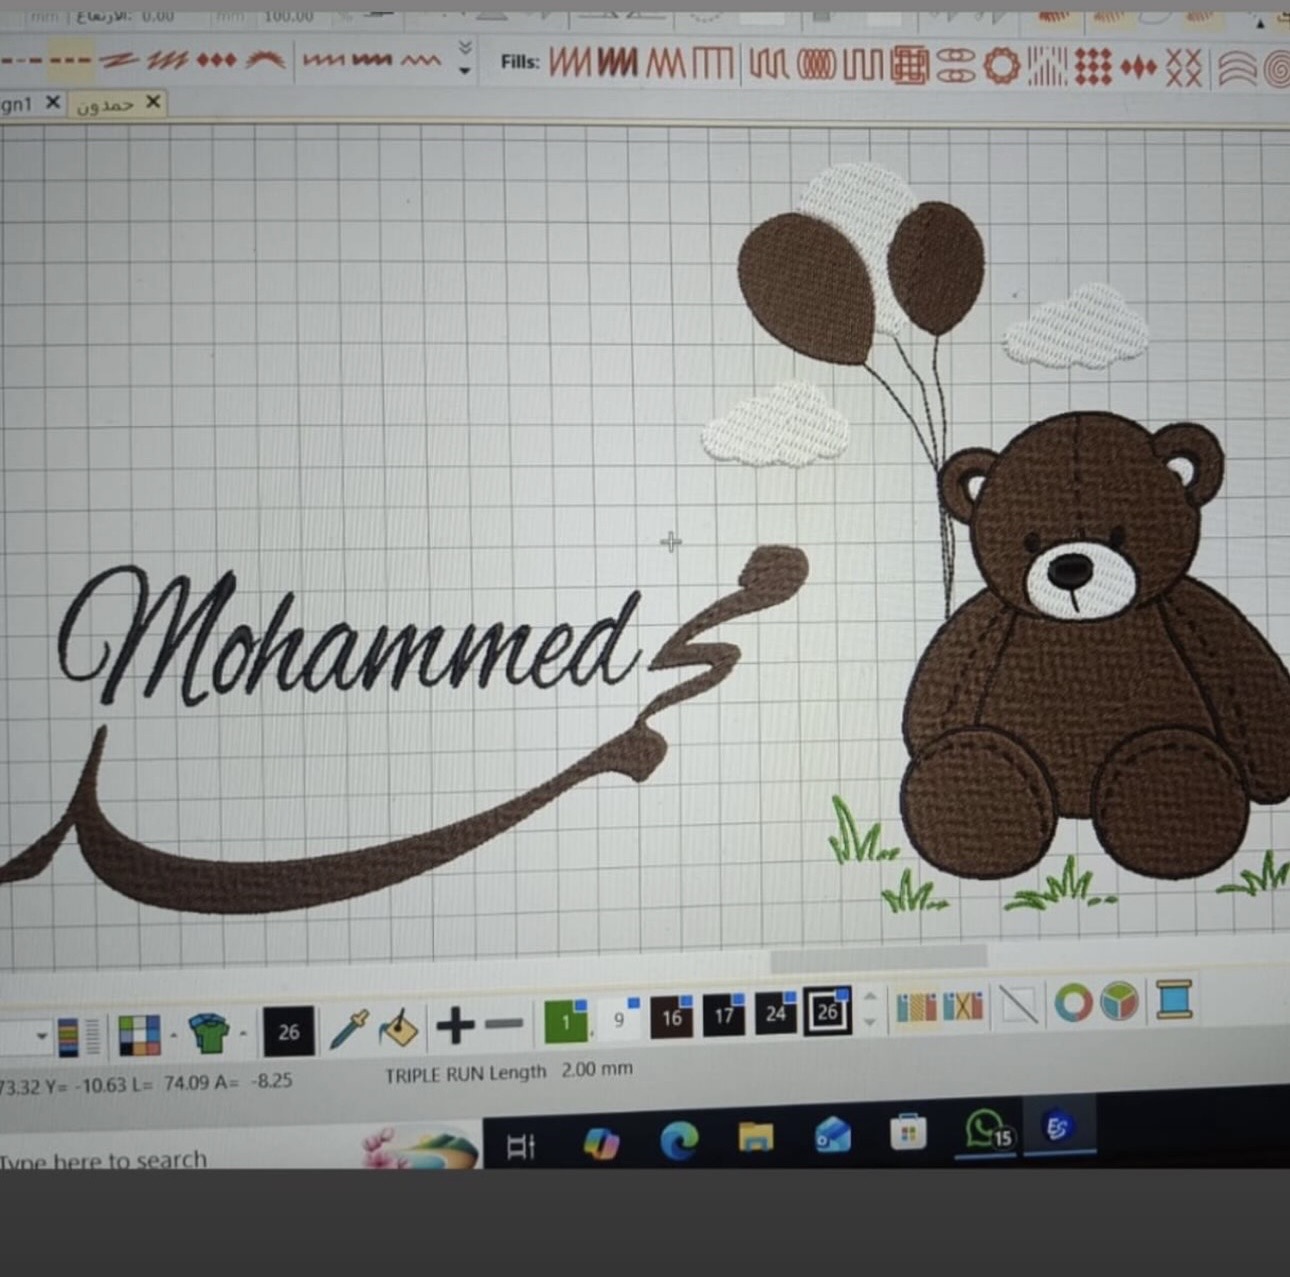Click the Windows taskbar search box
This screenshot has width=1290, height=1277.
(240, 1148)
